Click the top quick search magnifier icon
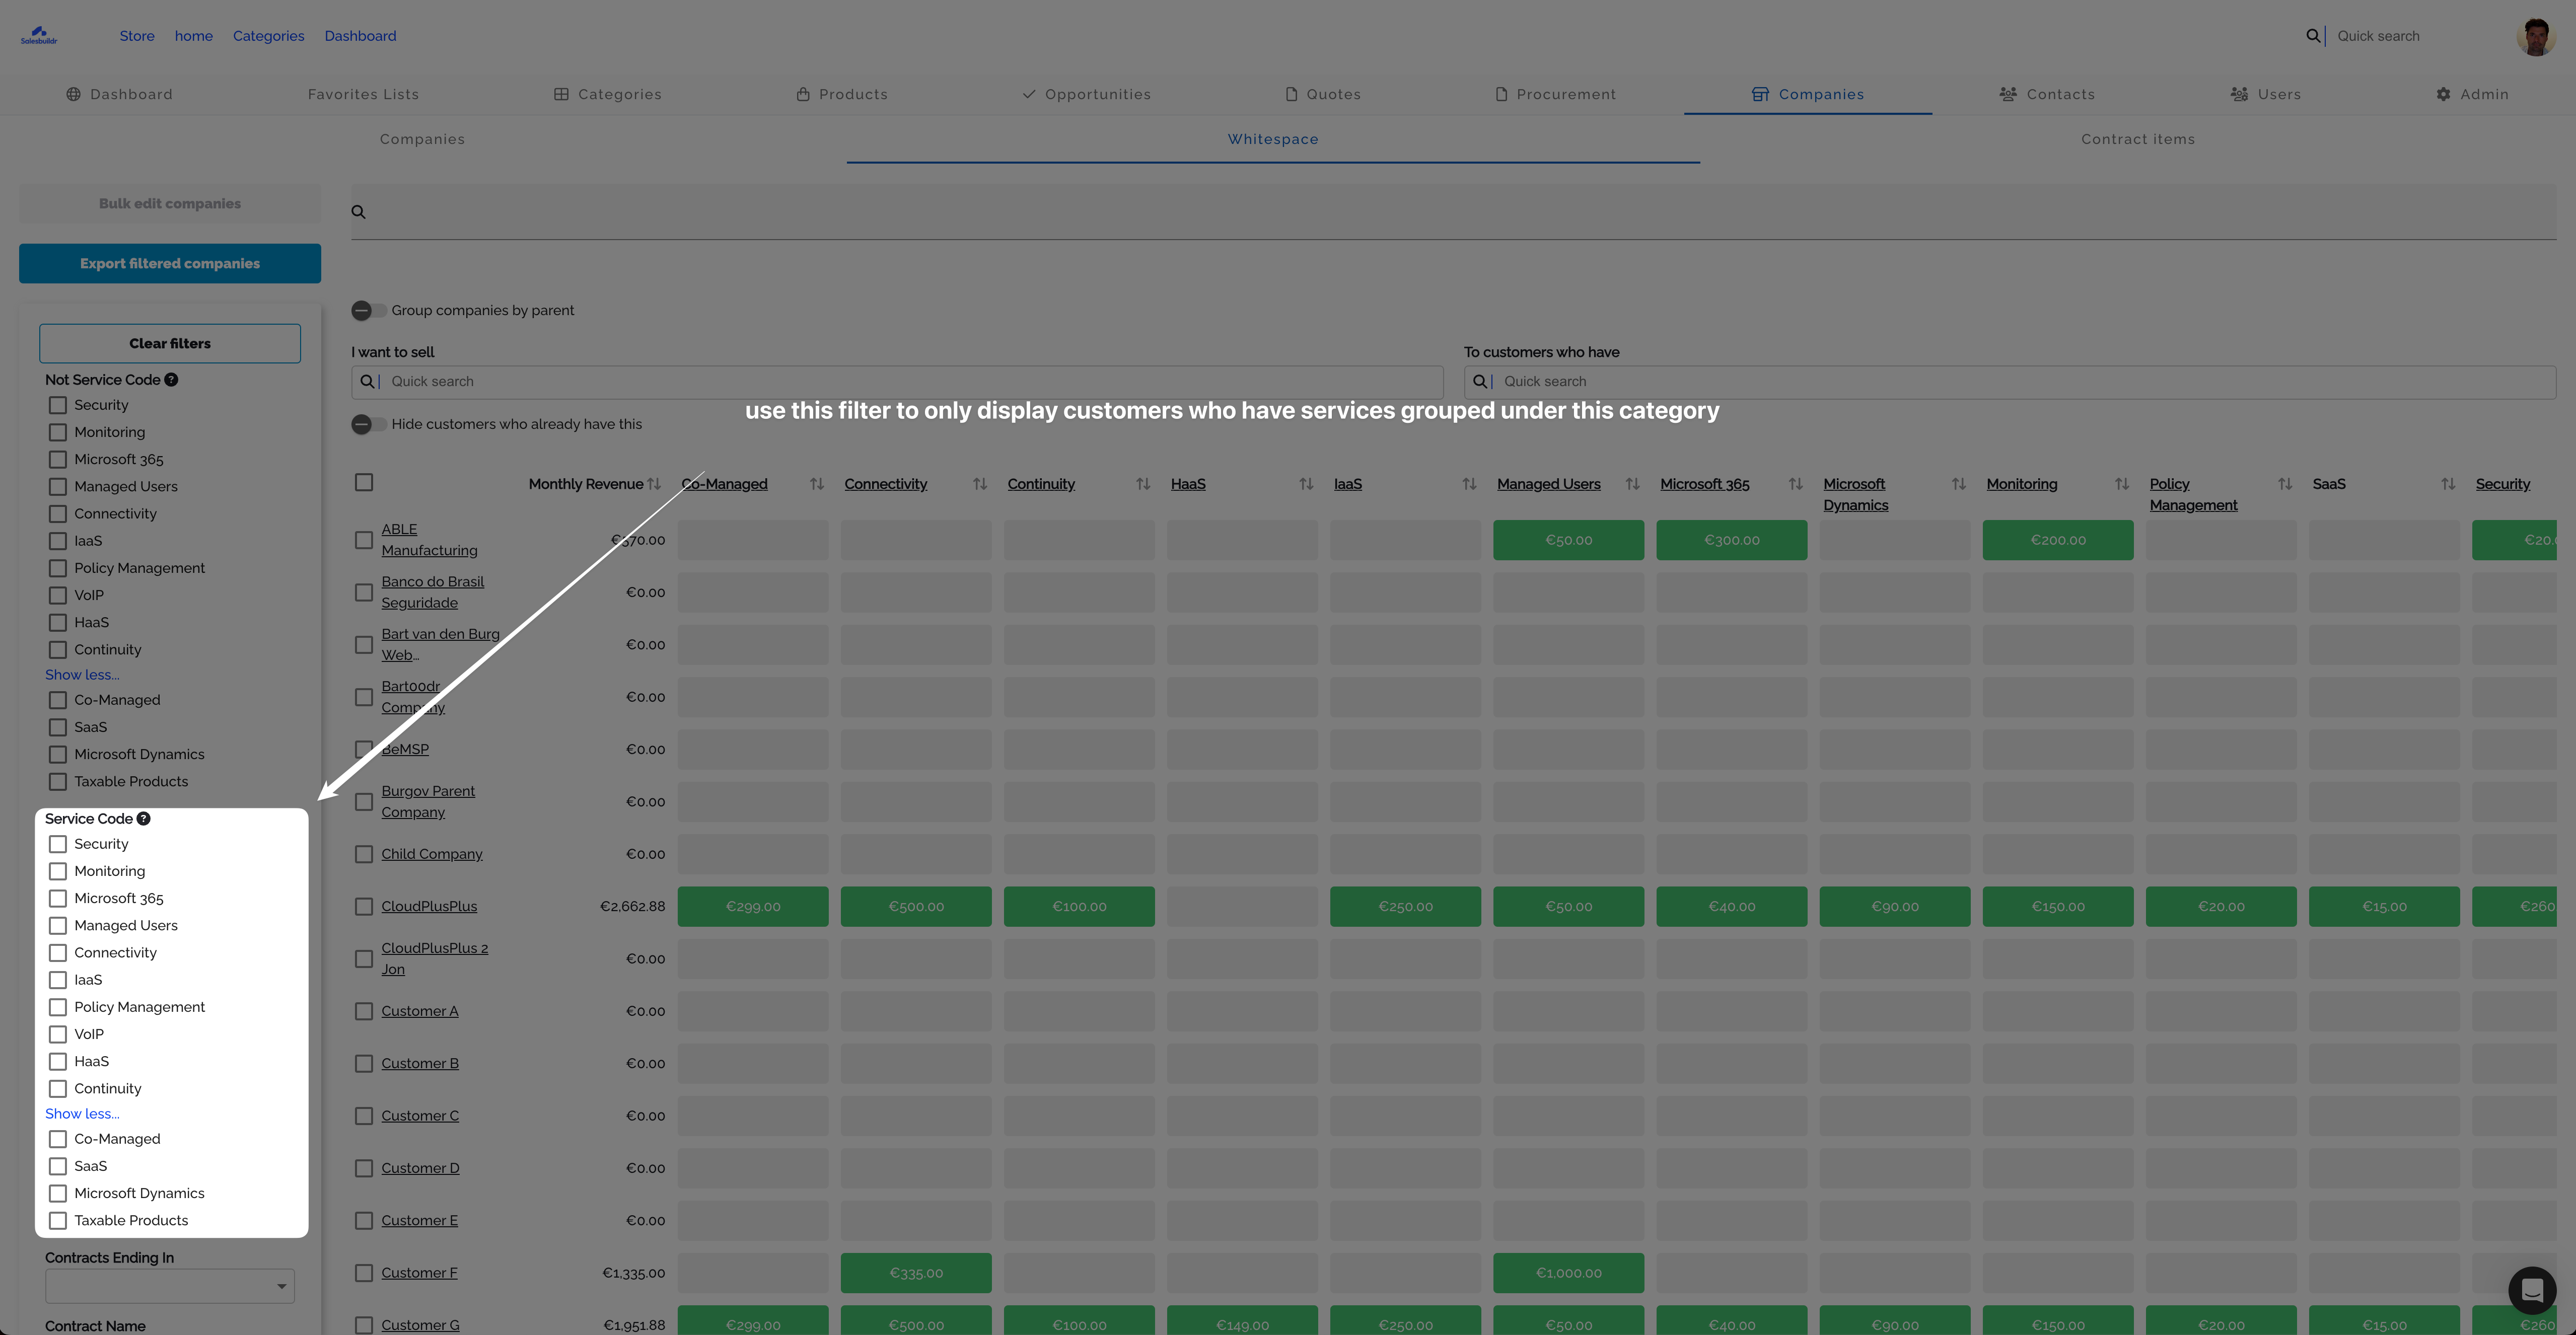Image resolution: width=2576 pixels, height=1335 pixels. 2313,36
